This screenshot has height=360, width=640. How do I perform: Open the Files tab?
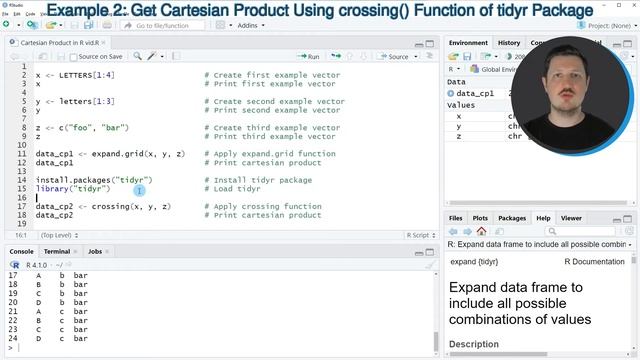click(455, 218)
